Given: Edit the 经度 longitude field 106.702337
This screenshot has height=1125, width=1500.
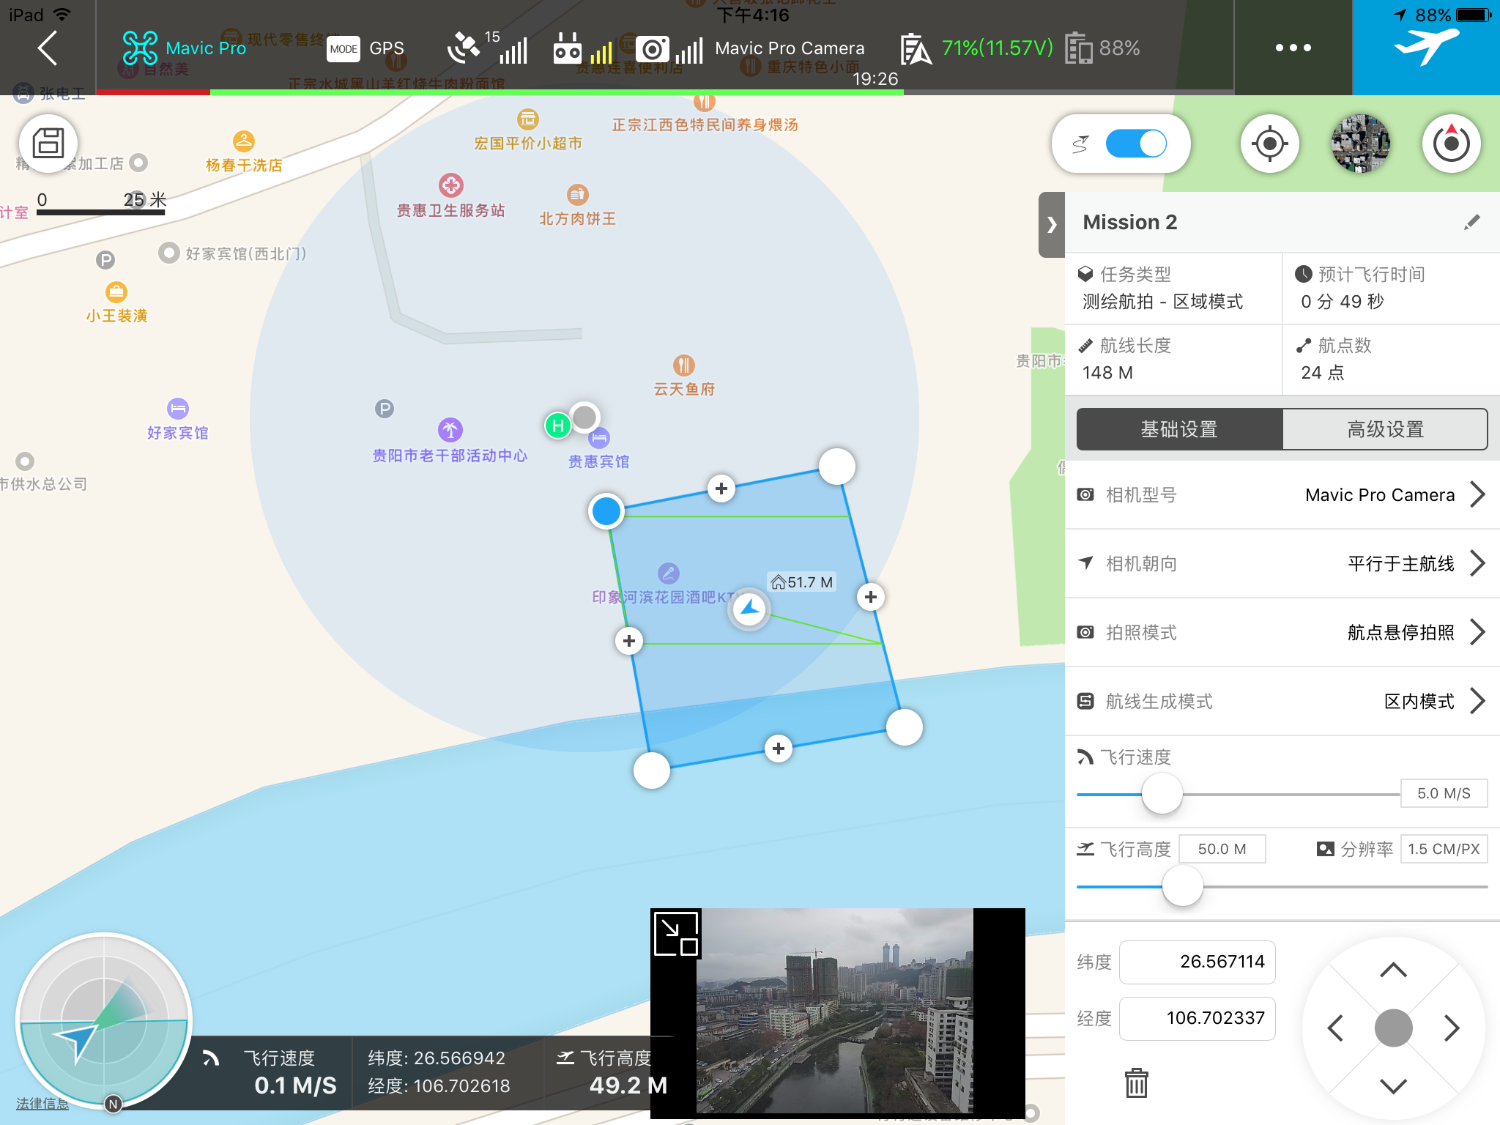Looking at the screenshot, I should click(1197, 1018).
